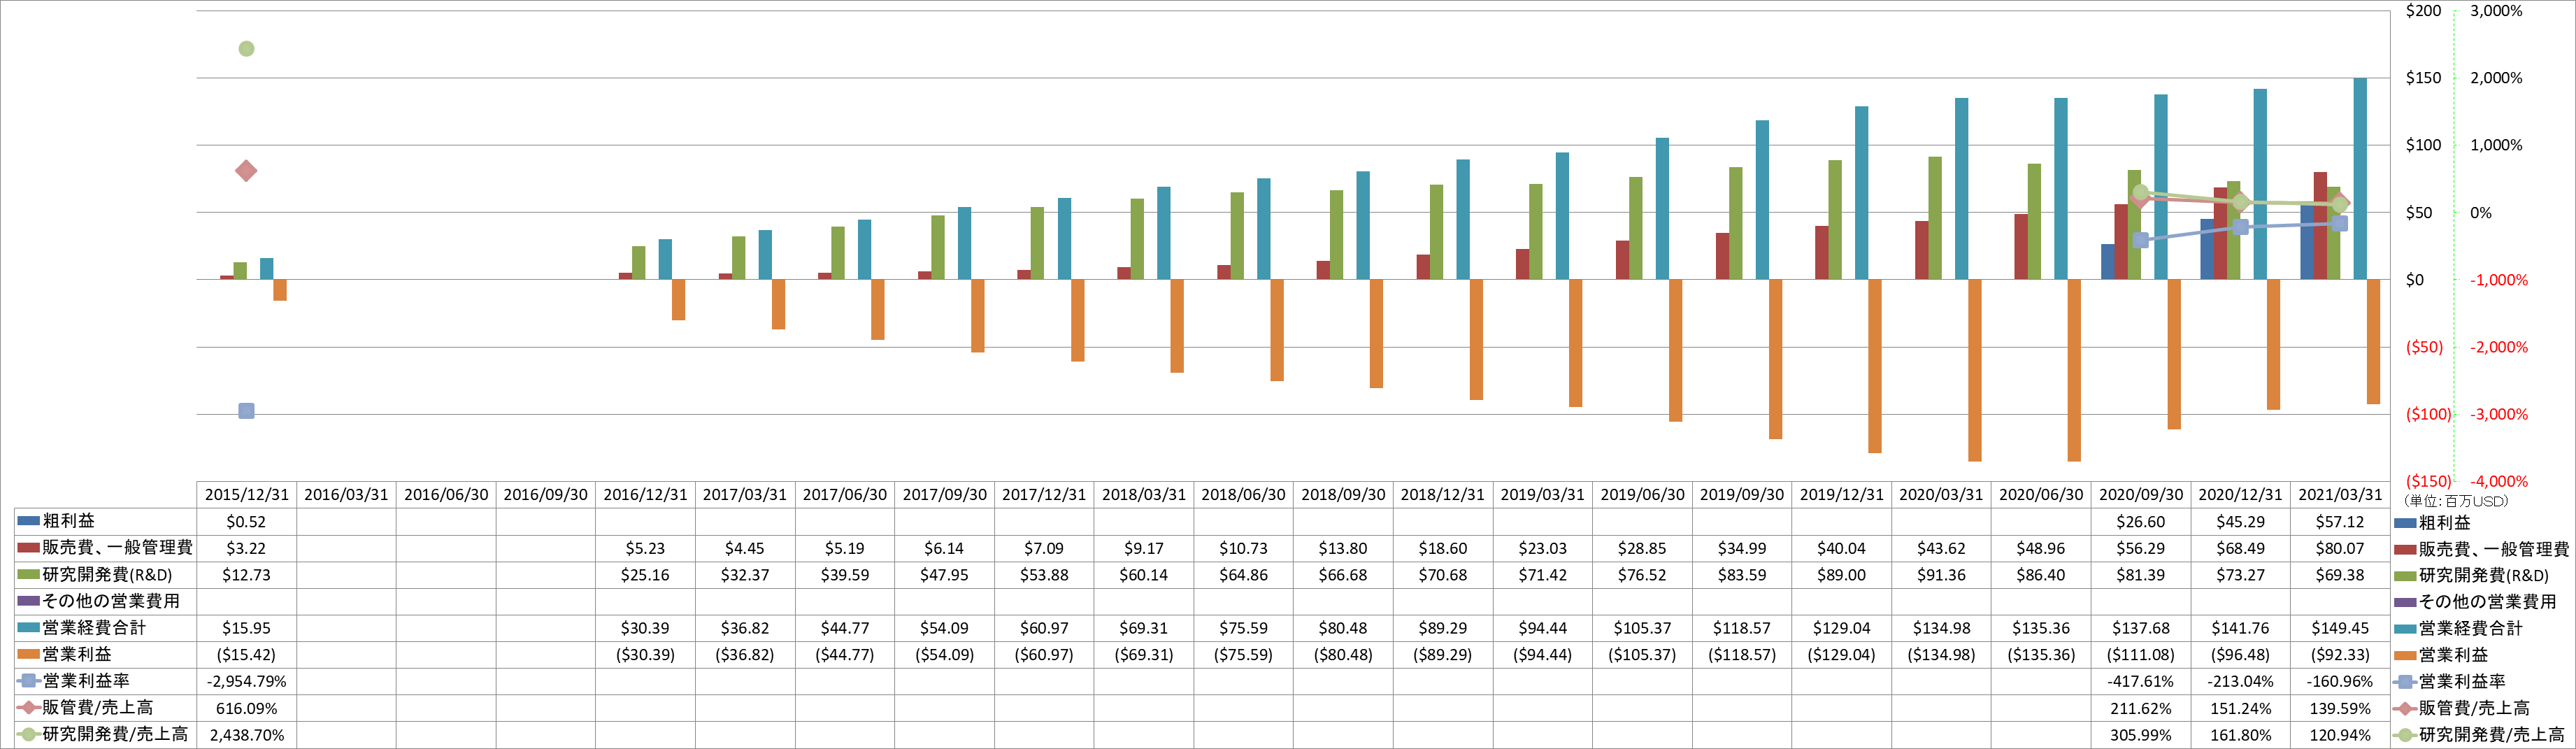Viewport: 2576px width, 749px height.
Task: Click the $200 axis label
Action: [x=2423, y=11]
